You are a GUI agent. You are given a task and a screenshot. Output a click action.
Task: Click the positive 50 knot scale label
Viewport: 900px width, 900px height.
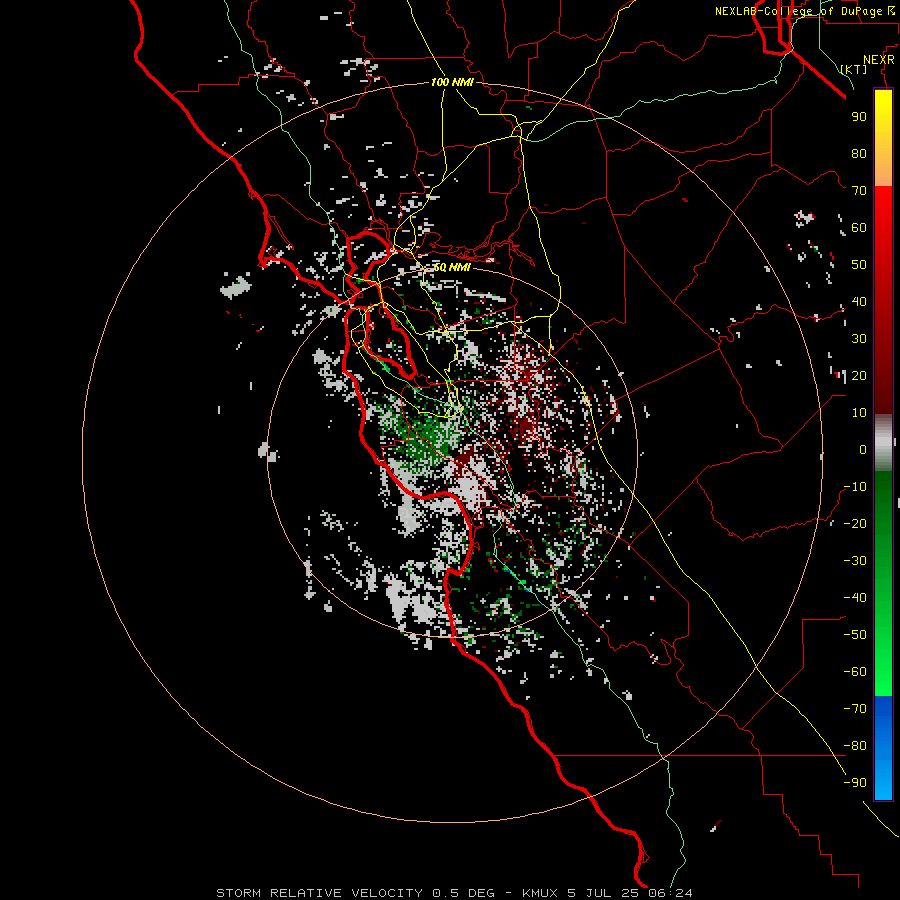[x=859, y=265]
